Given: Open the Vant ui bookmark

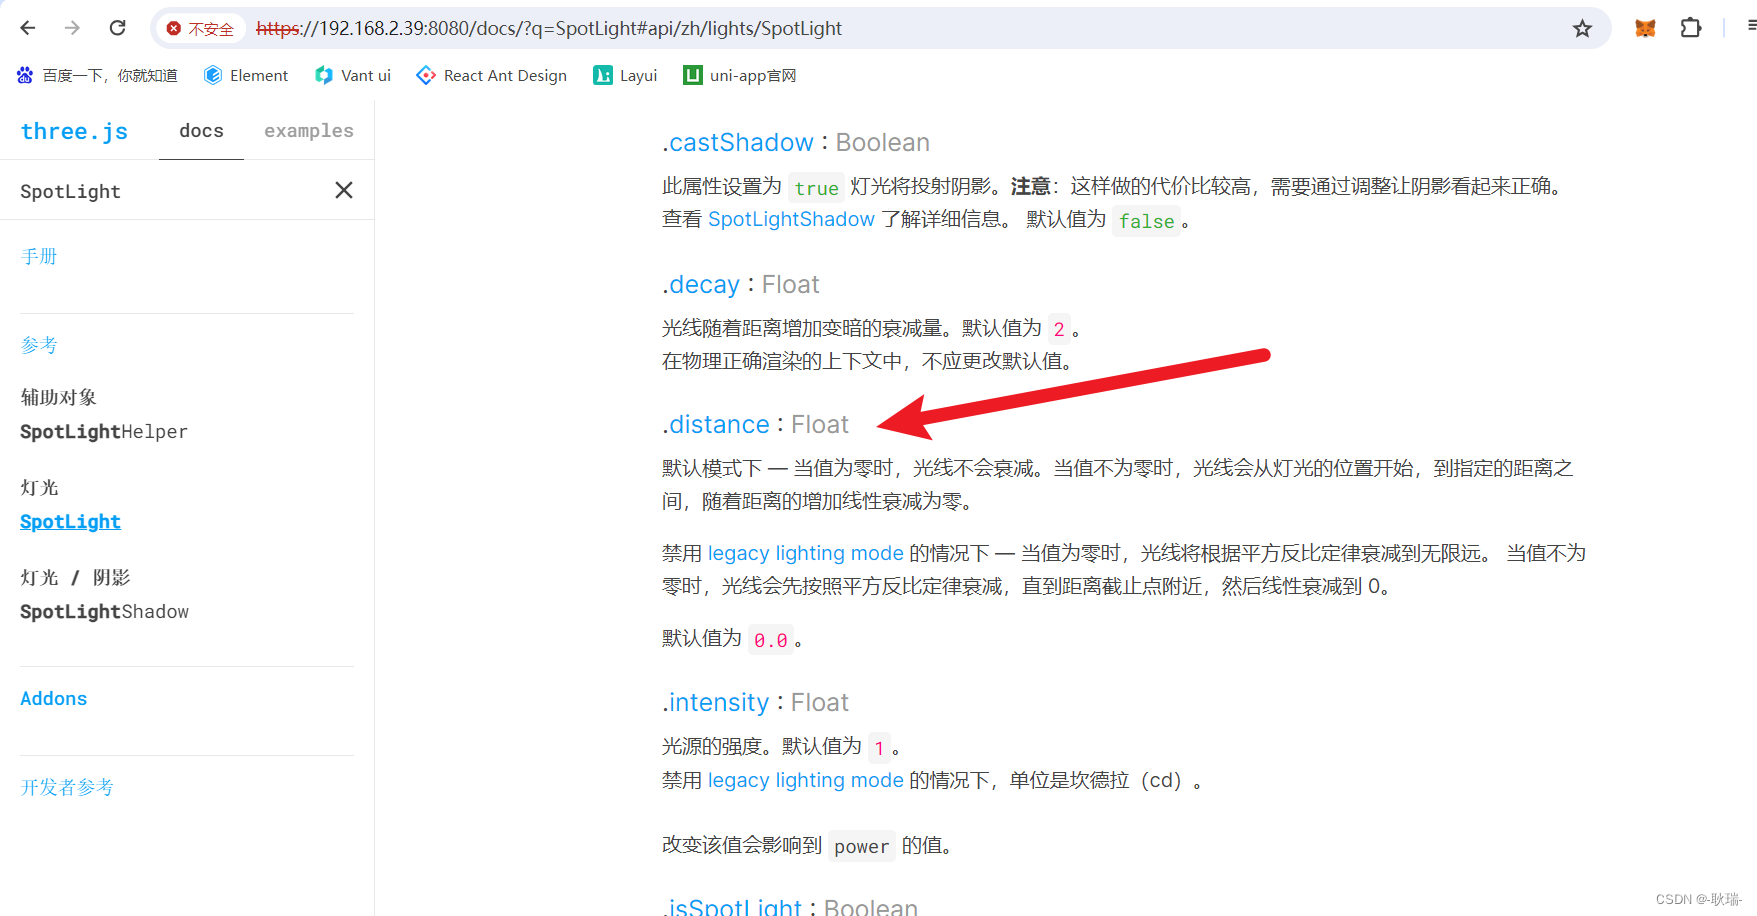Looking at the screenshot, I should [x=353, y=75].
